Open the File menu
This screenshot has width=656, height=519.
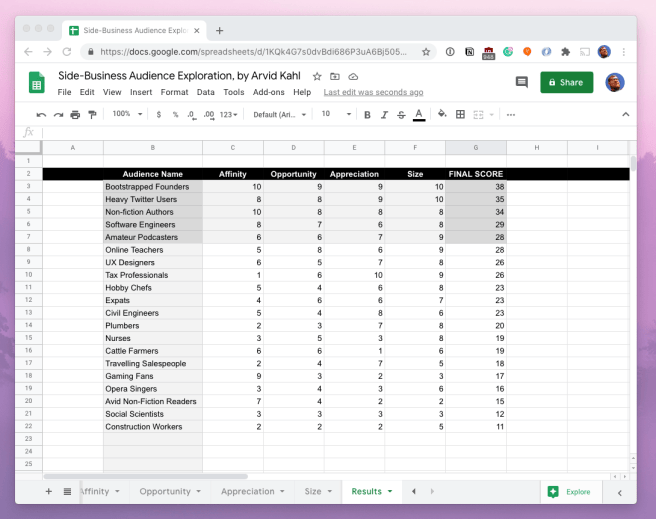(x=64, y=92)
